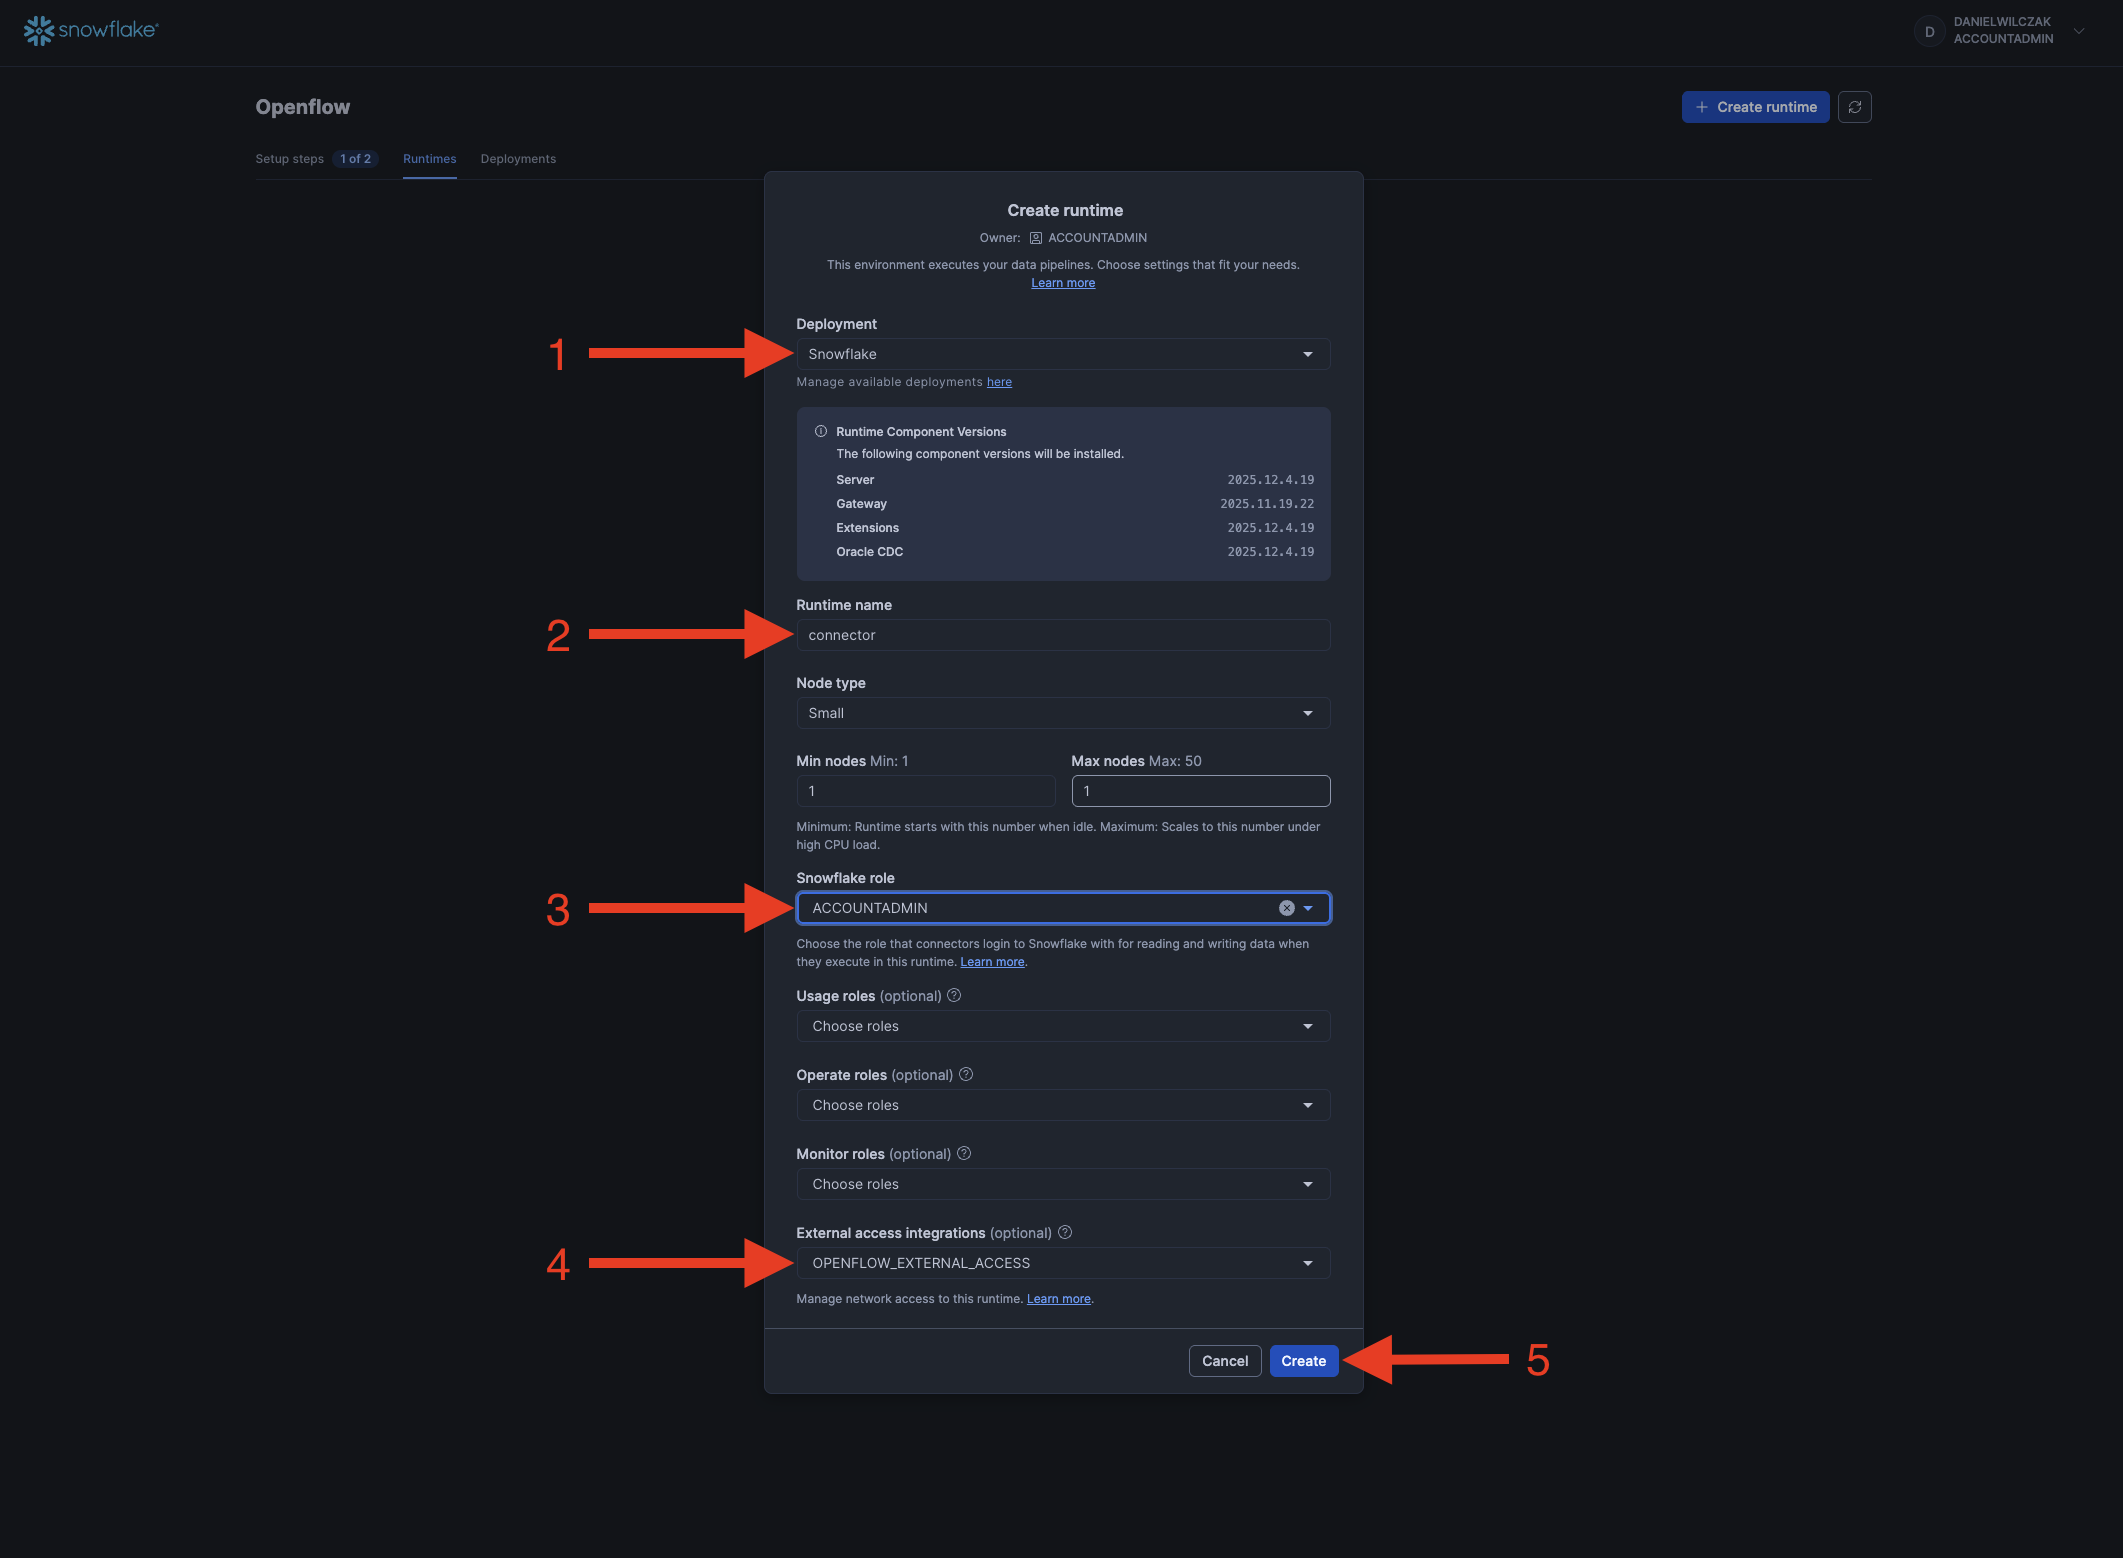Cancel the runtime creation dialog
This screenshot has height=1558, width=2123.
(1224, 1360)
